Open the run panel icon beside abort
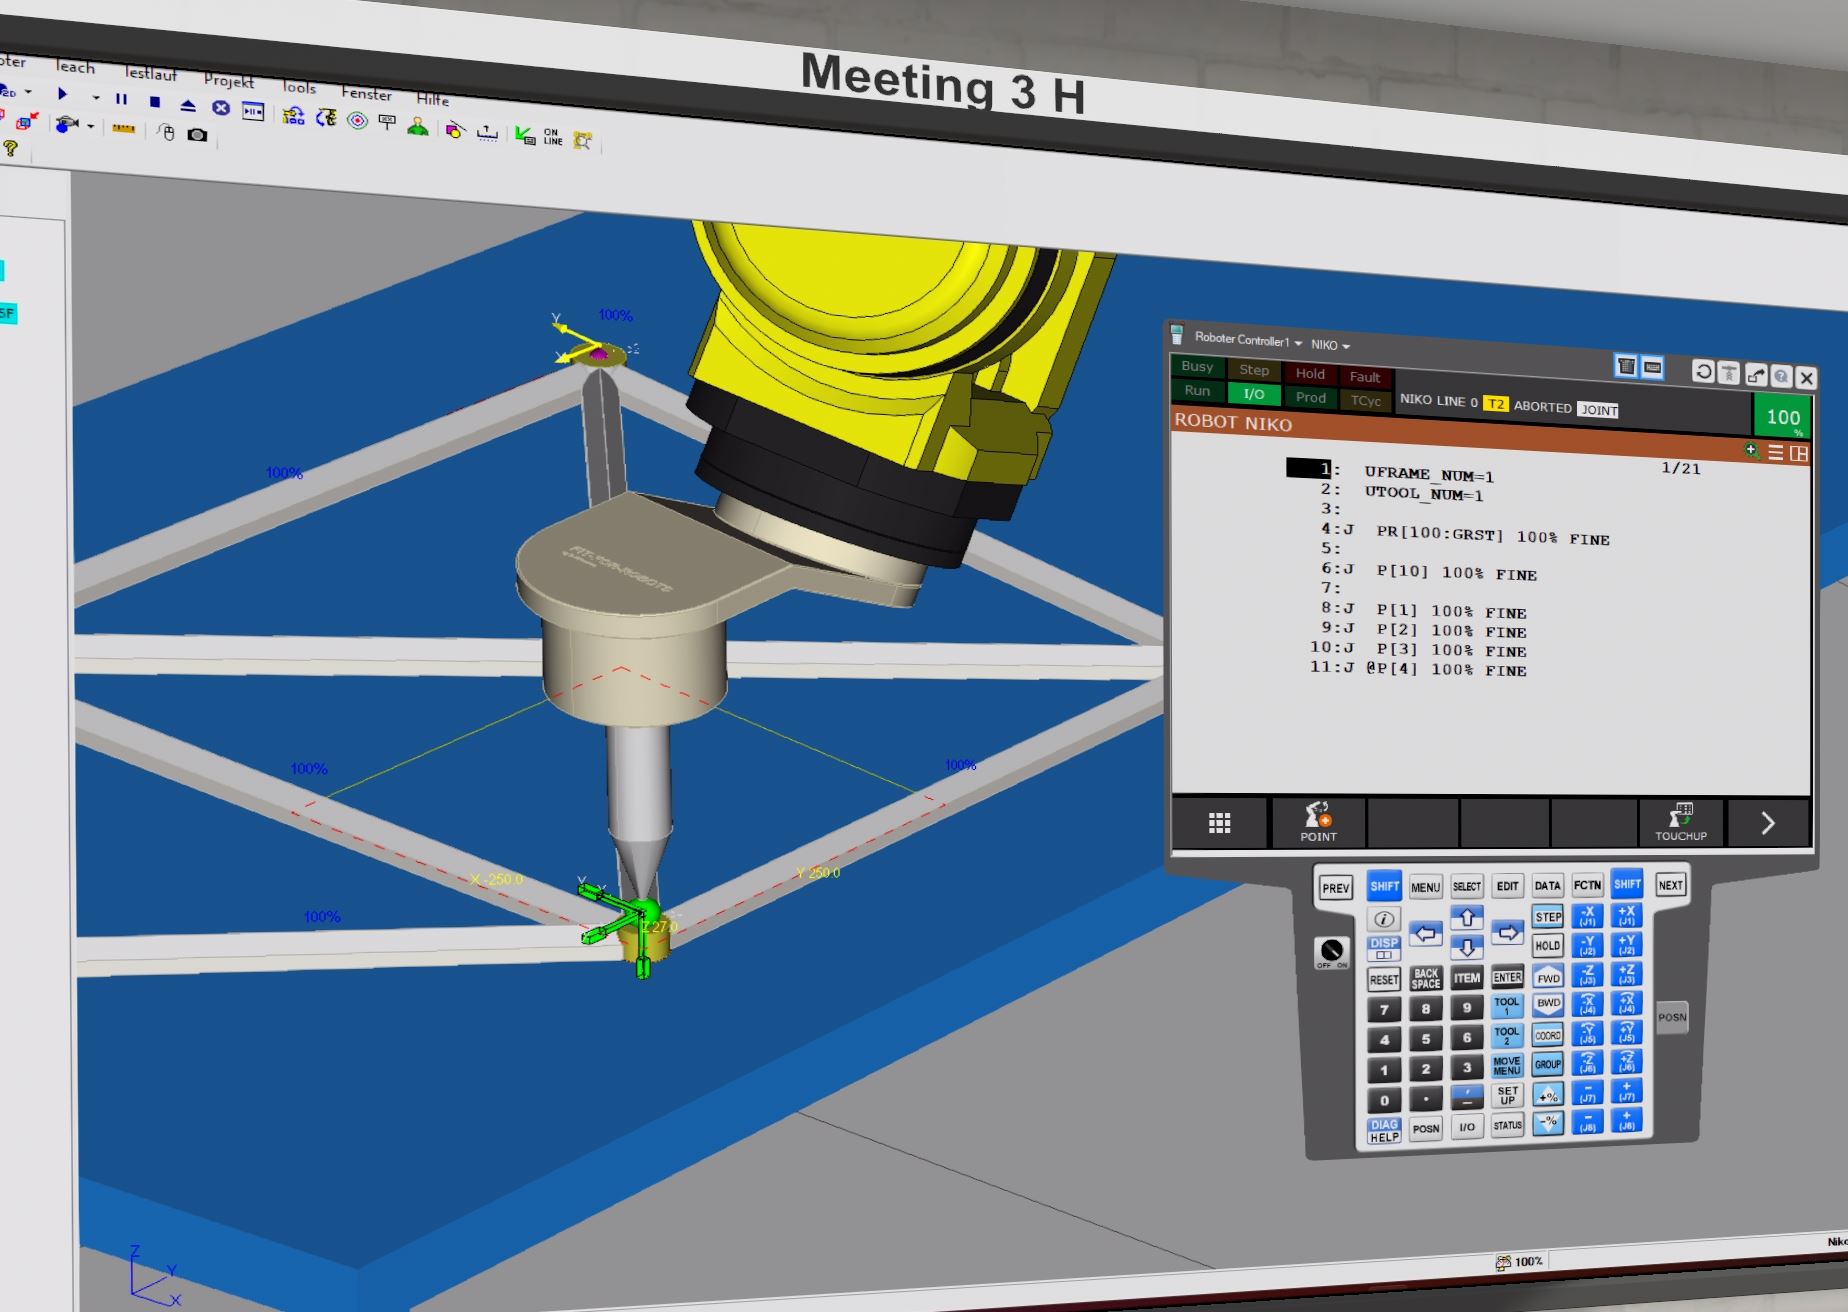 [254, 111]
